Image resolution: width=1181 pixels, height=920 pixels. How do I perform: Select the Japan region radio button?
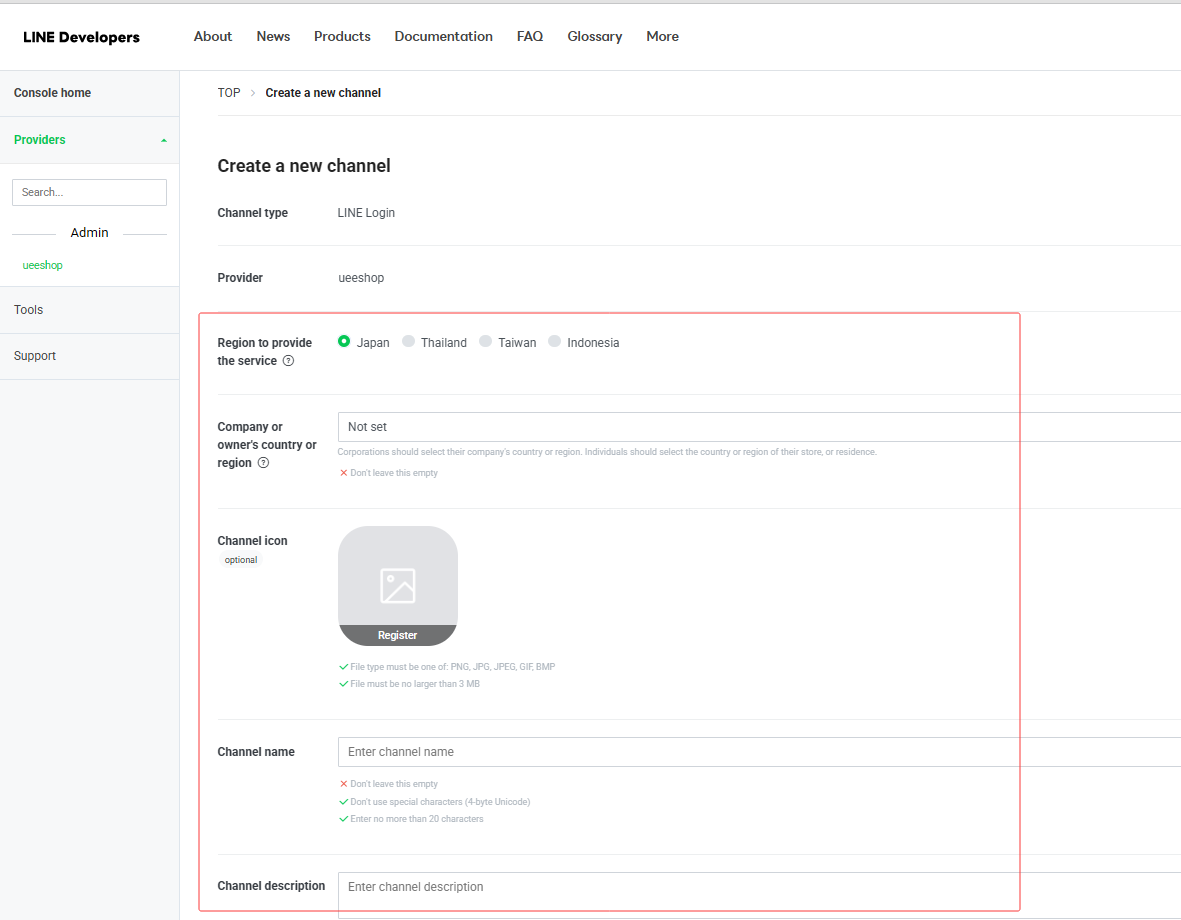[x=344, y=342]
